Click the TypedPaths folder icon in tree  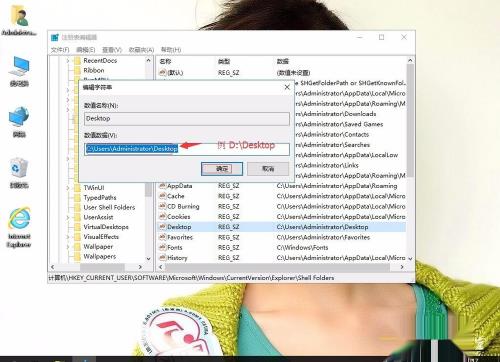coord(77,197)
